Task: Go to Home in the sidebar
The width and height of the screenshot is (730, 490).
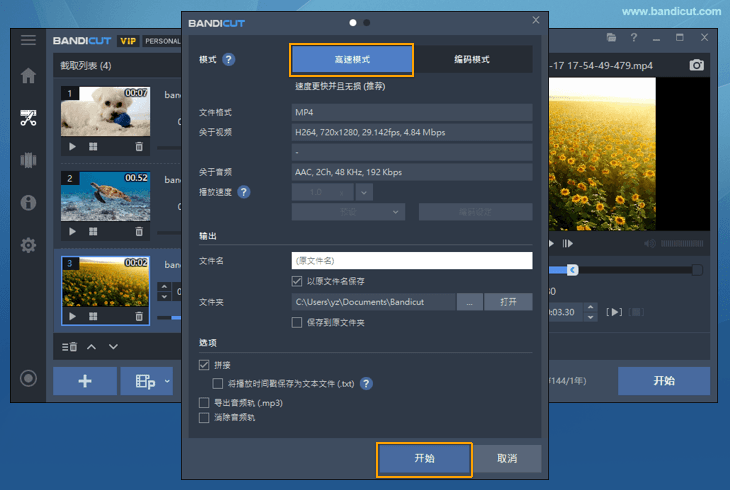Action: pos(28,75)
